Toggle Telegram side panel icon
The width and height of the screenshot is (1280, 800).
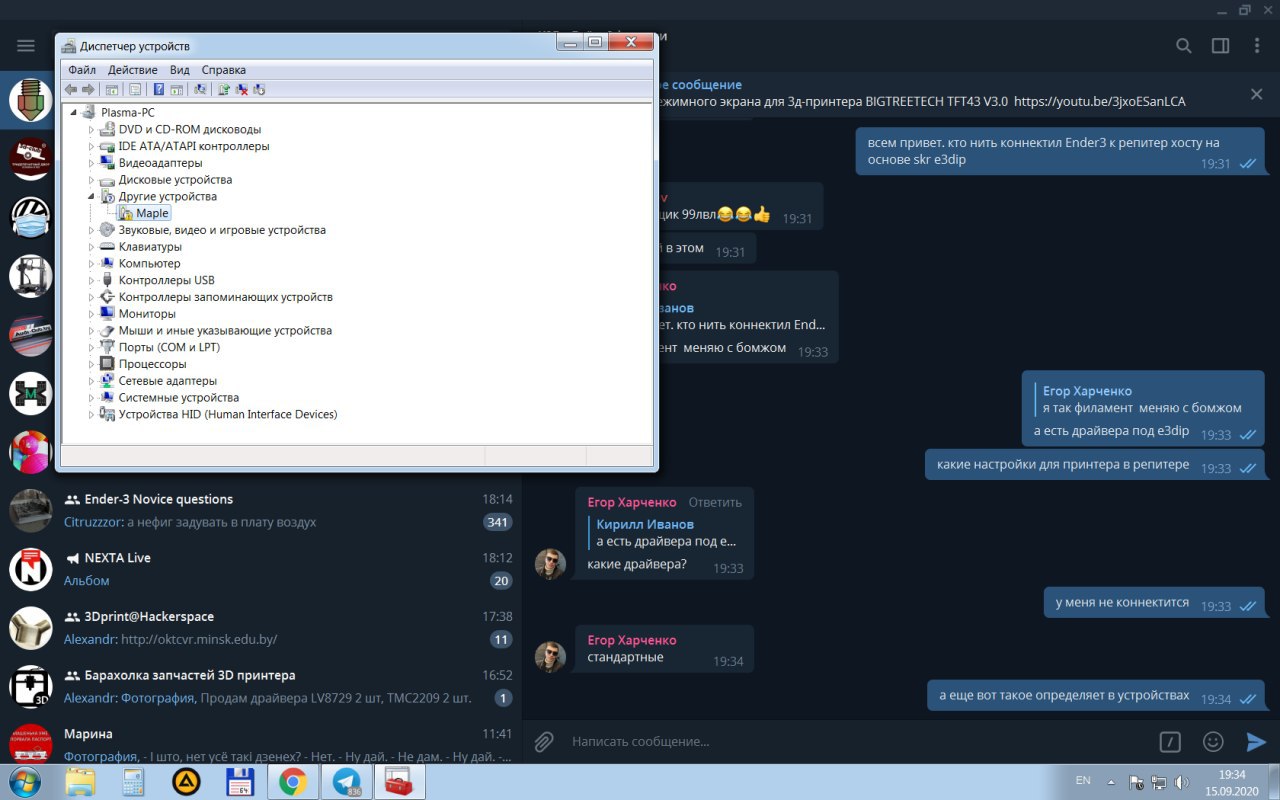[x=1220, y=46]
